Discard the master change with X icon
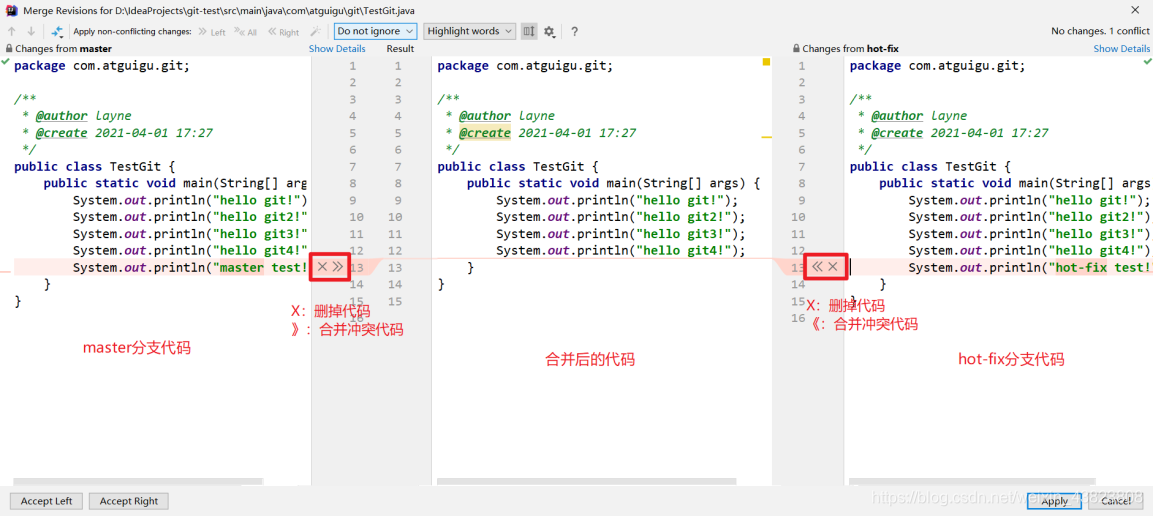This screenshot has width=1153, height=516. pos(322,266)
